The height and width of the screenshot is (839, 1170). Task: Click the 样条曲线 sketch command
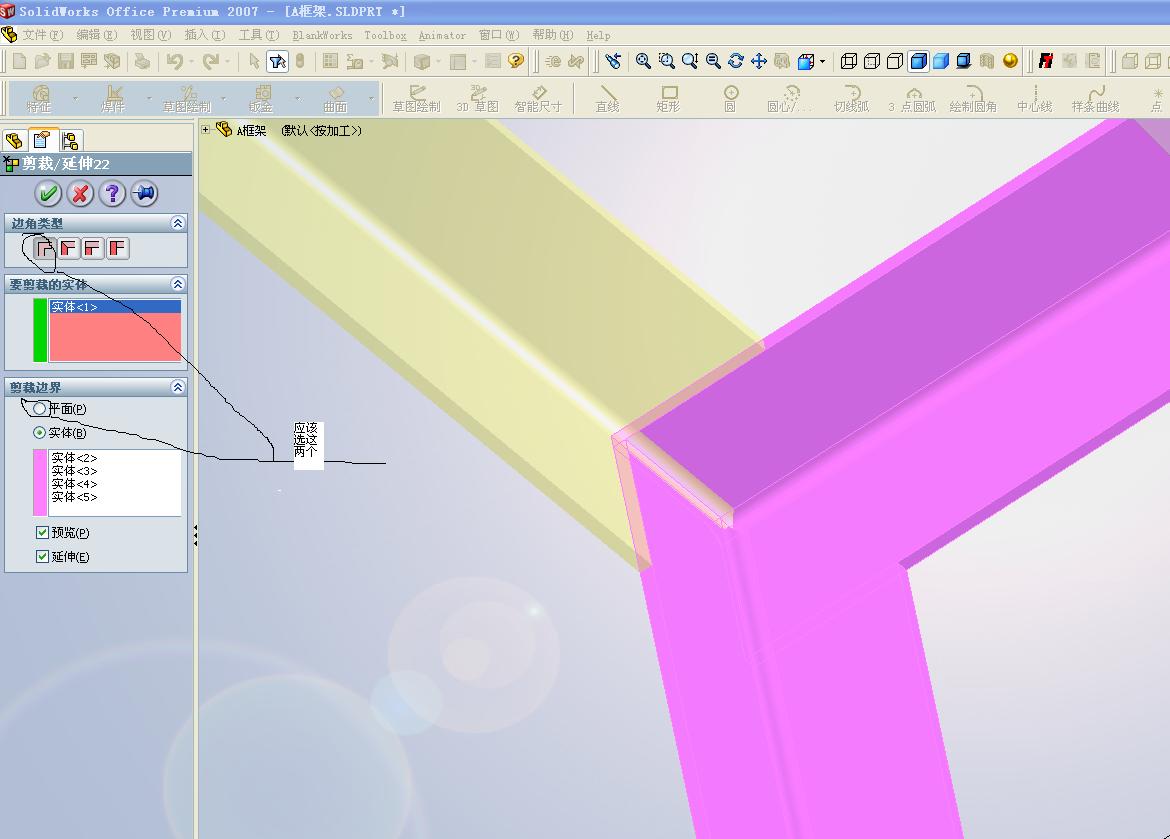click(1095, 99)
